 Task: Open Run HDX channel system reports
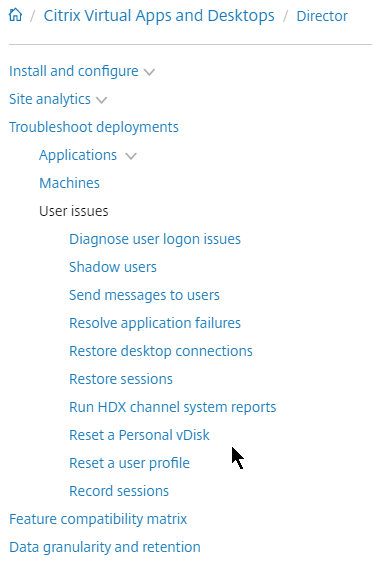coord(173,407)
